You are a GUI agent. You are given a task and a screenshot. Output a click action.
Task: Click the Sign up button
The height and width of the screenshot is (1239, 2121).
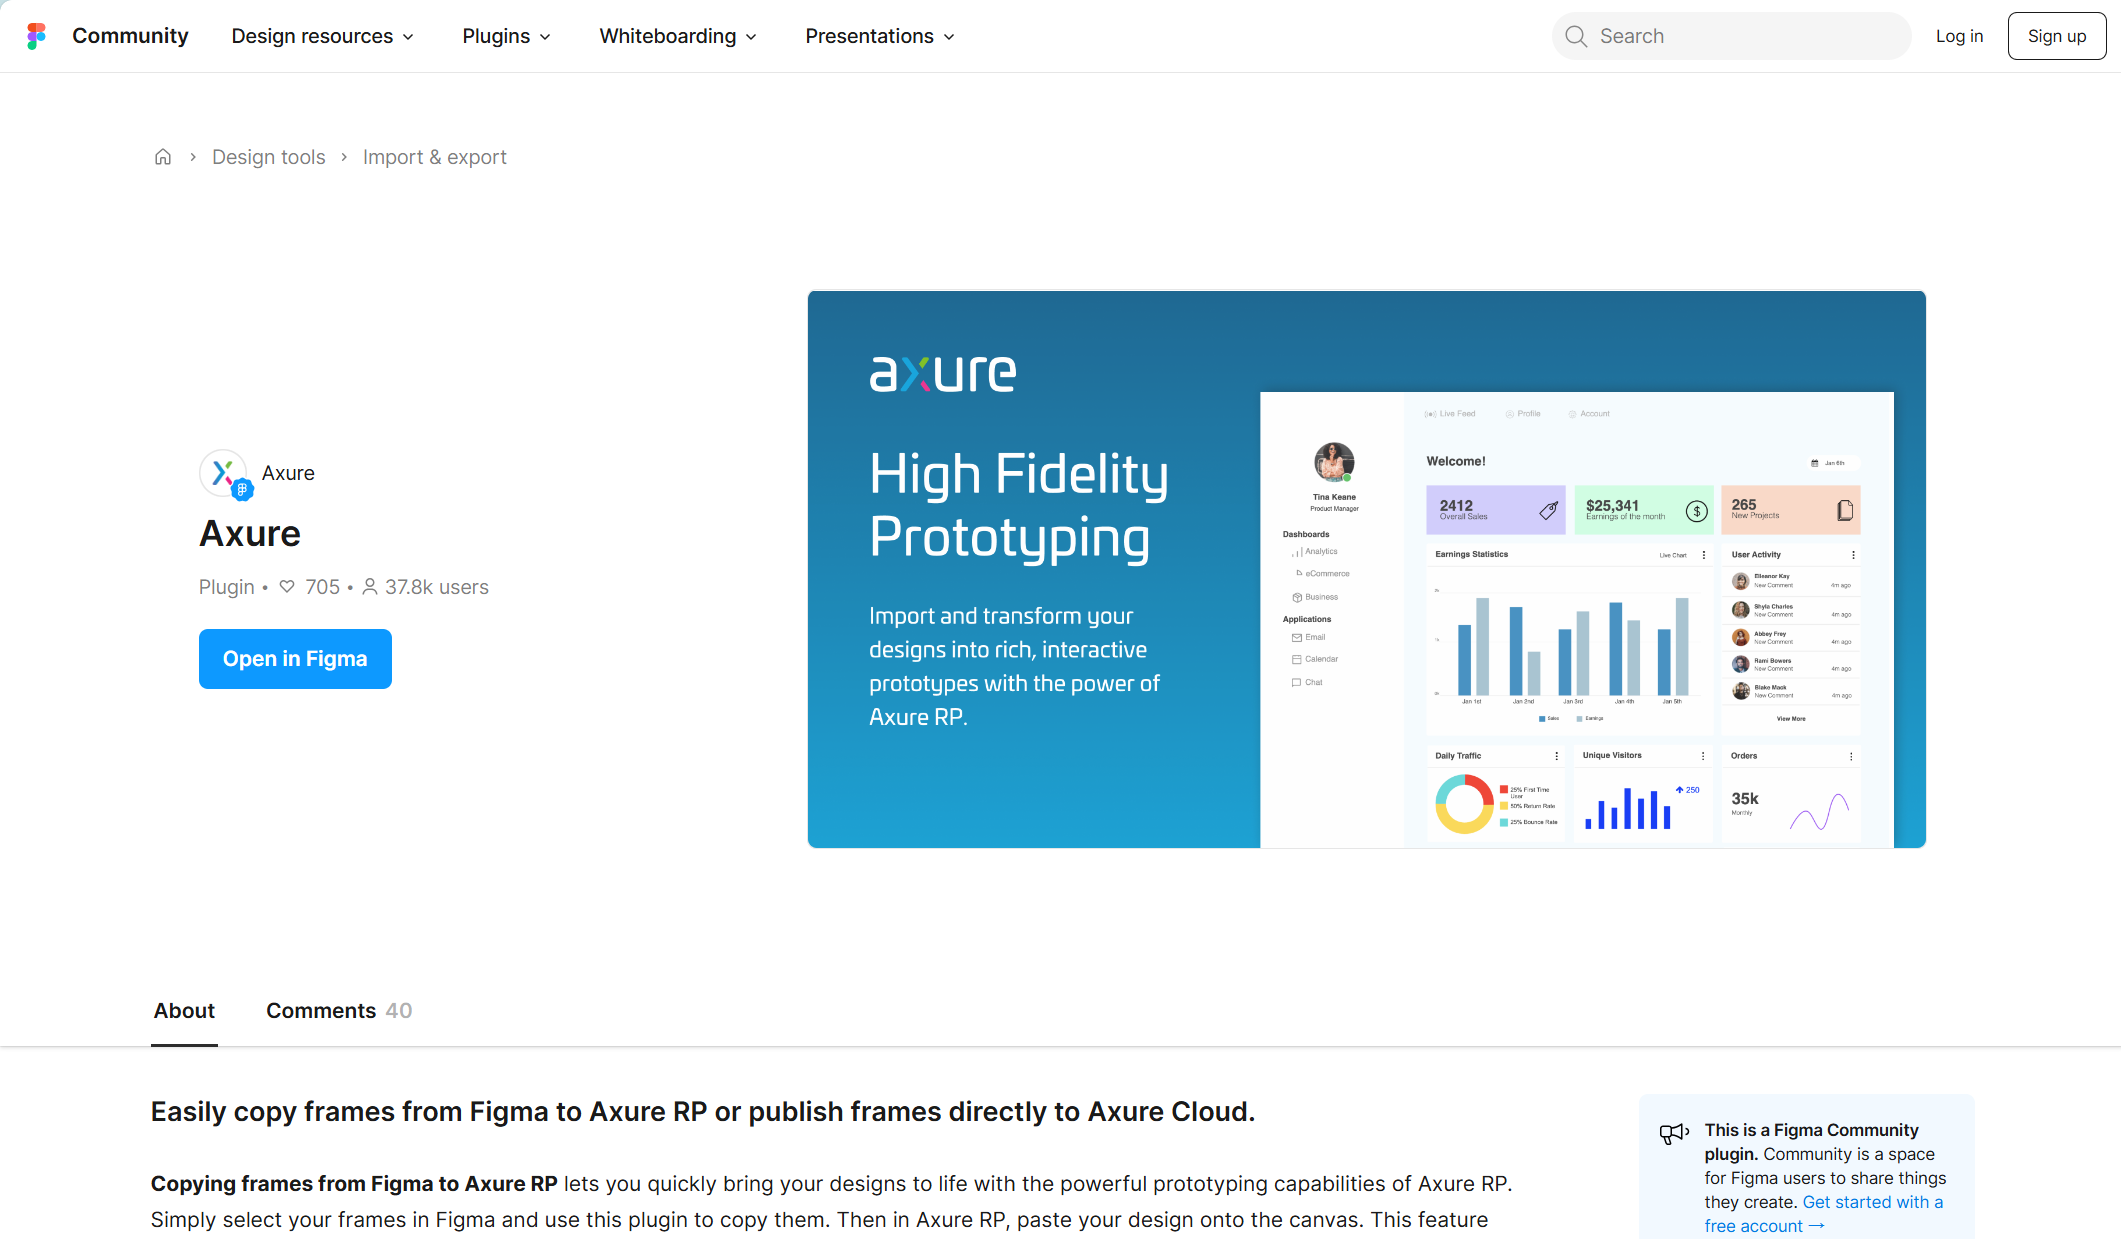click(2057, 36)
